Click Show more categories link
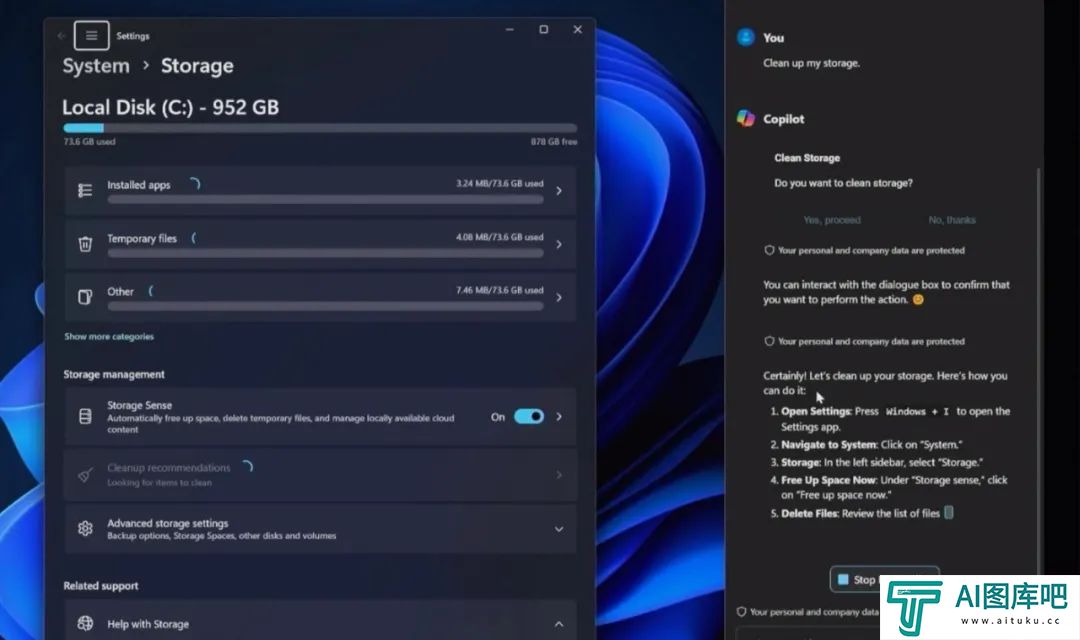 coord(109,336)
